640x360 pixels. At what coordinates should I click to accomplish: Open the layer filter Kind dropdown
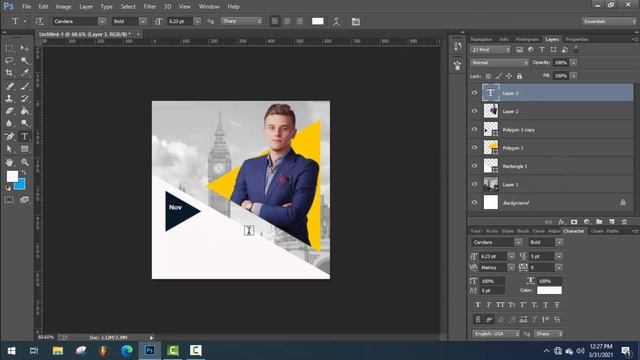(490, 50)
